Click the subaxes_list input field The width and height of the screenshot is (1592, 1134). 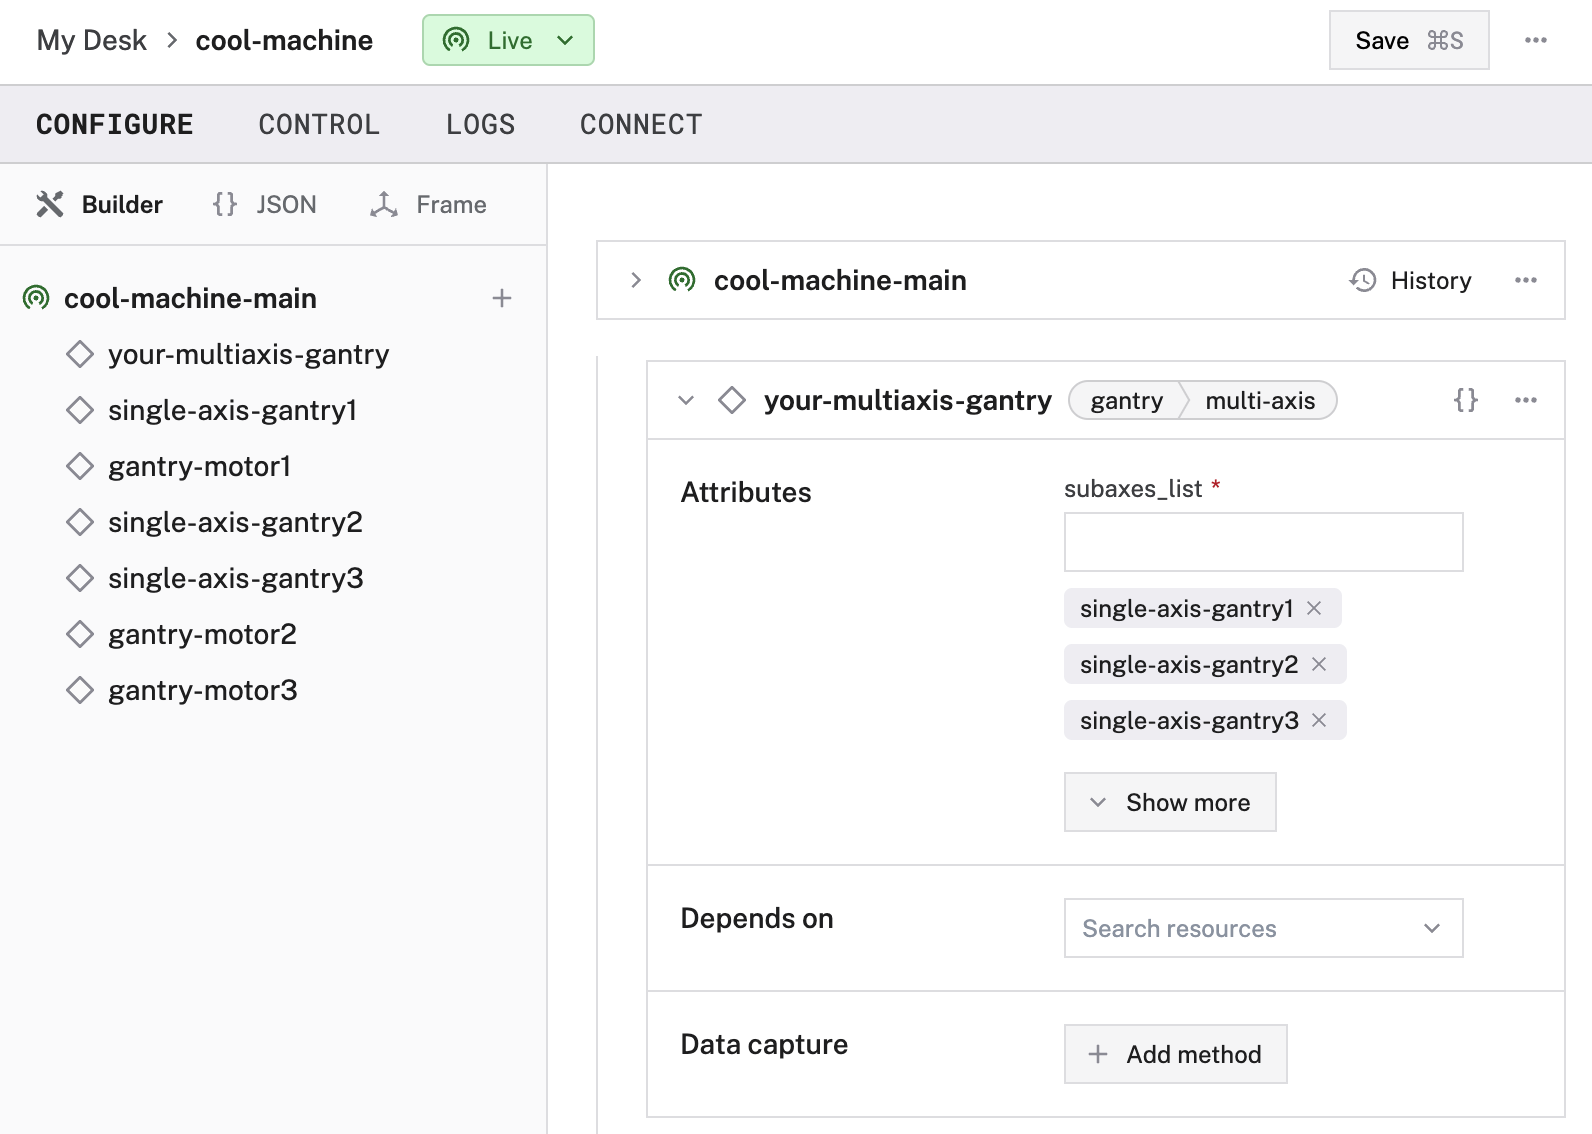(x=1263, y=542)
